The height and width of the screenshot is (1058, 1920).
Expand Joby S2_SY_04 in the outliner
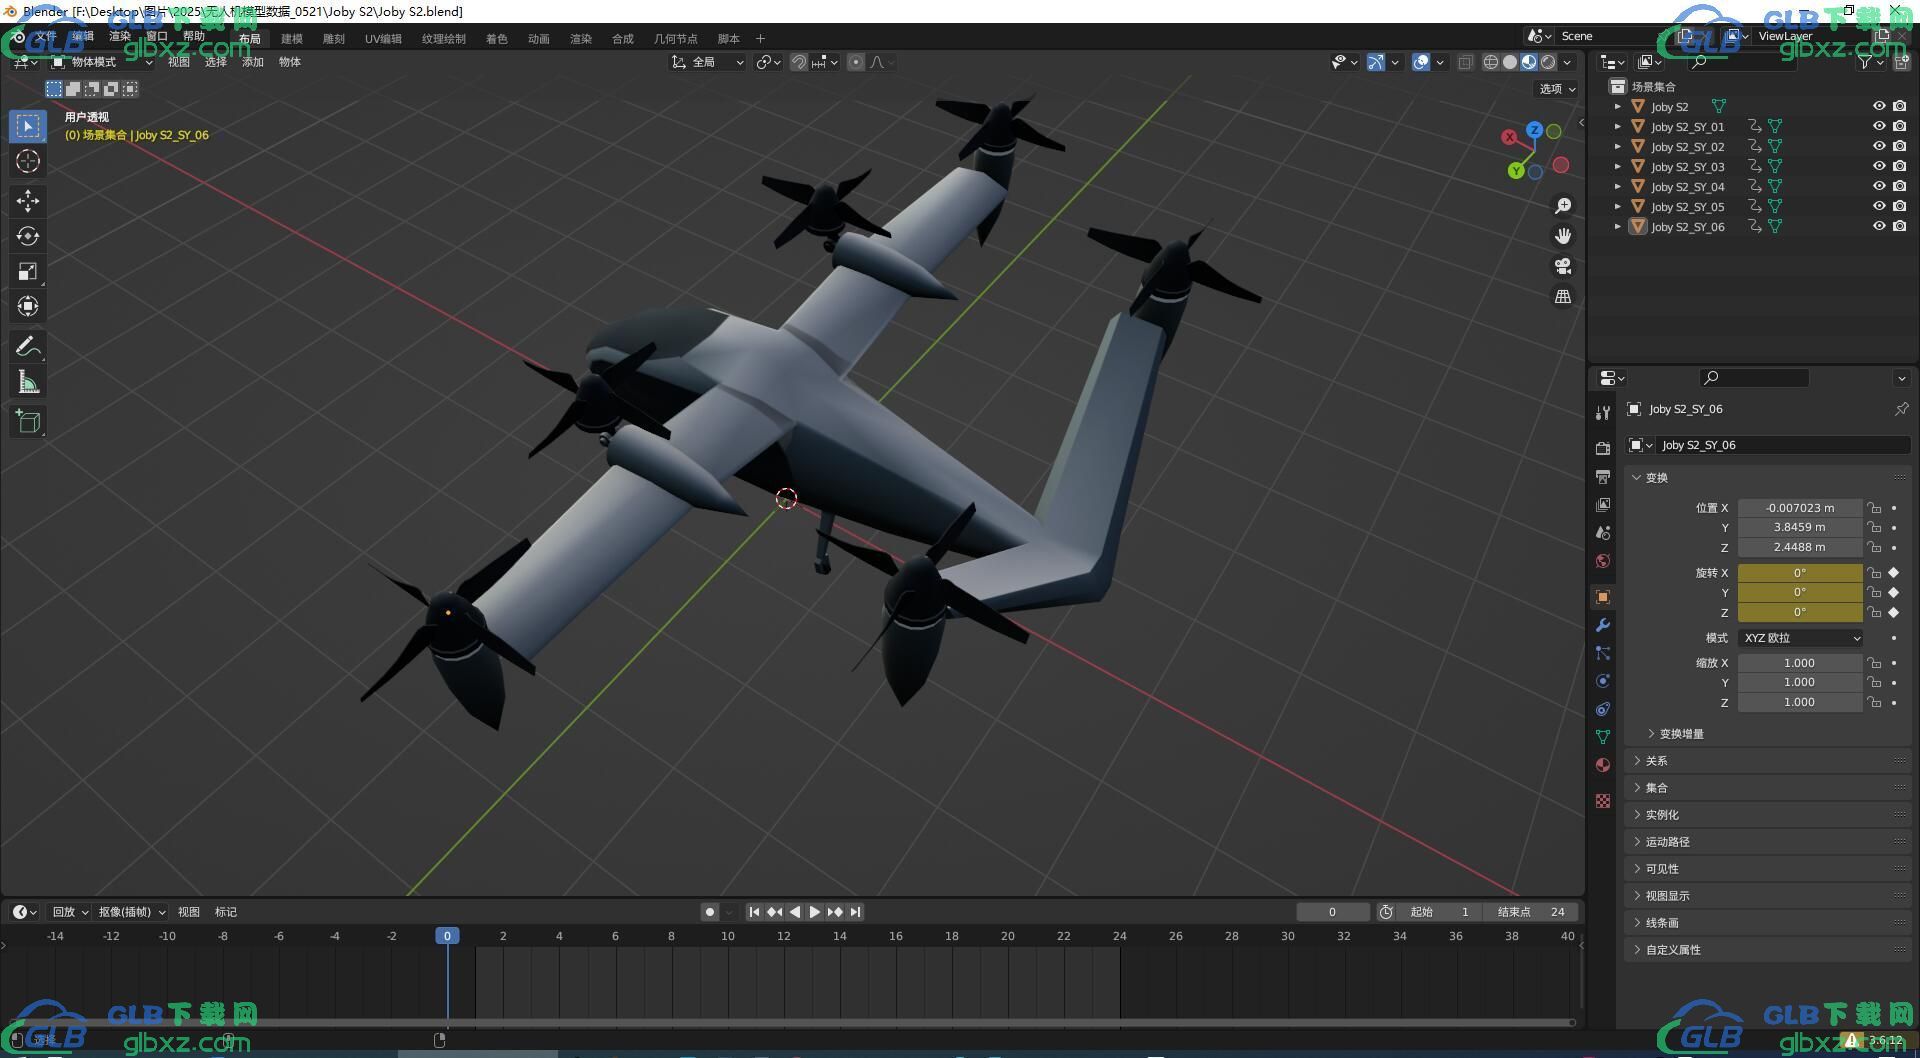tap(1617, 186)
